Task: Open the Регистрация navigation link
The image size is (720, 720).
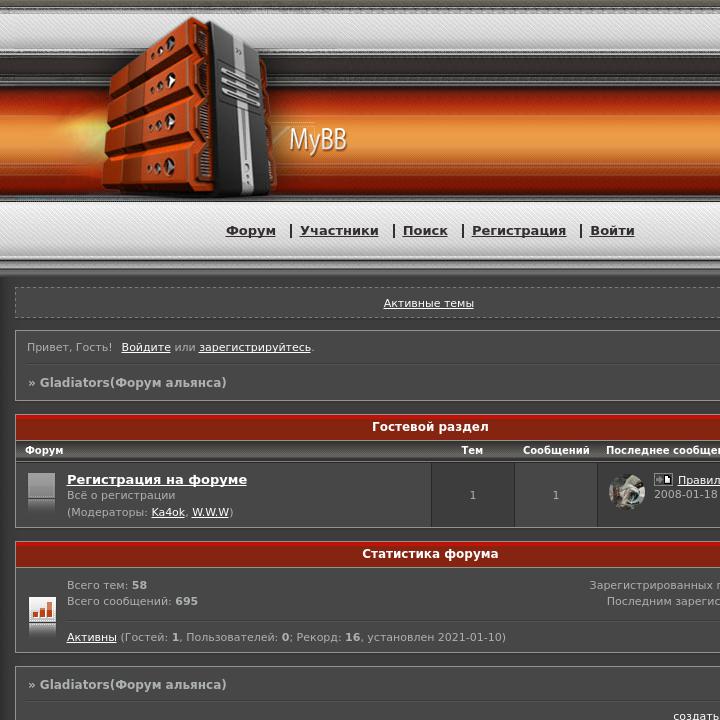Action: [x=519, y=231]
